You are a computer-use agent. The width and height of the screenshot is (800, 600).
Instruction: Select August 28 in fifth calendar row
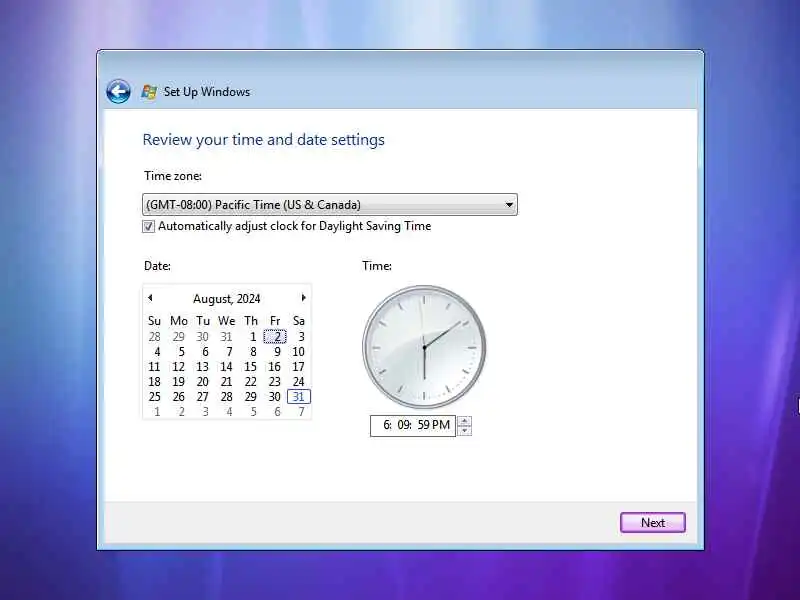click(x=227, y=396)
